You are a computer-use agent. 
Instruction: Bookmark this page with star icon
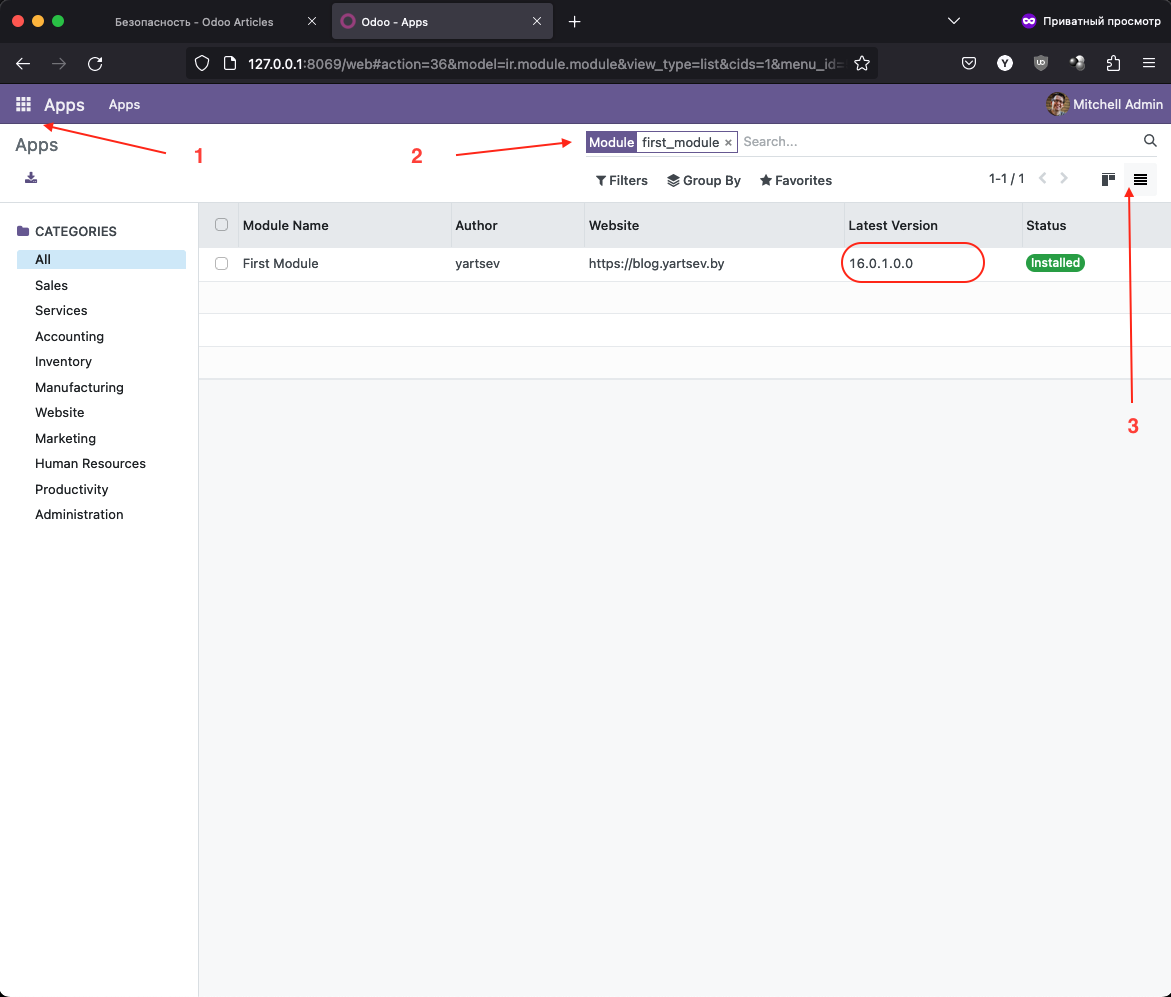click(x=862, y=63)
